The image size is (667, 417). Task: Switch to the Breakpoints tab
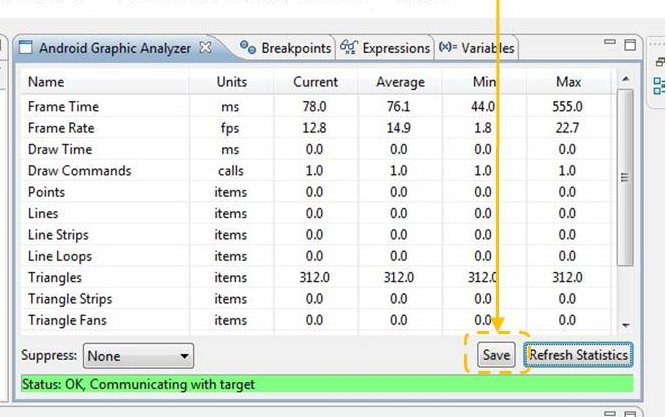[286, 48]
